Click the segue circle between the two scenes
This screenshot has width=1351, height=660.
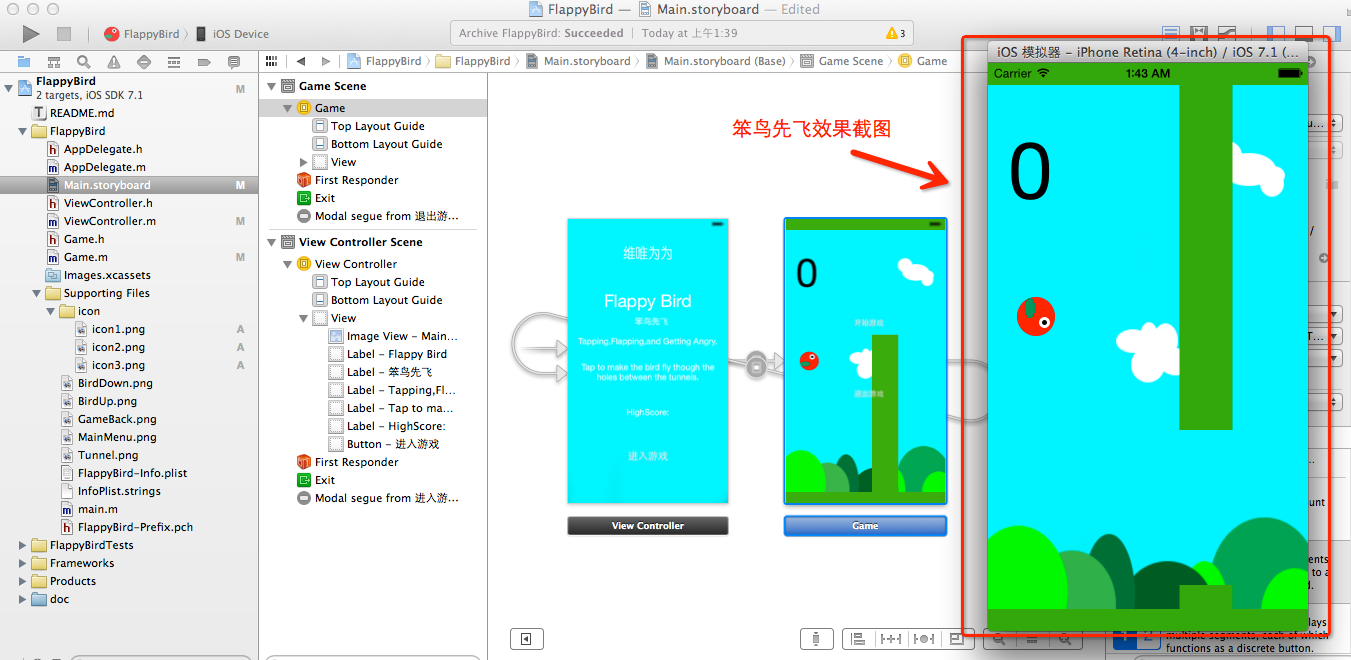click(x=757, y=364)
